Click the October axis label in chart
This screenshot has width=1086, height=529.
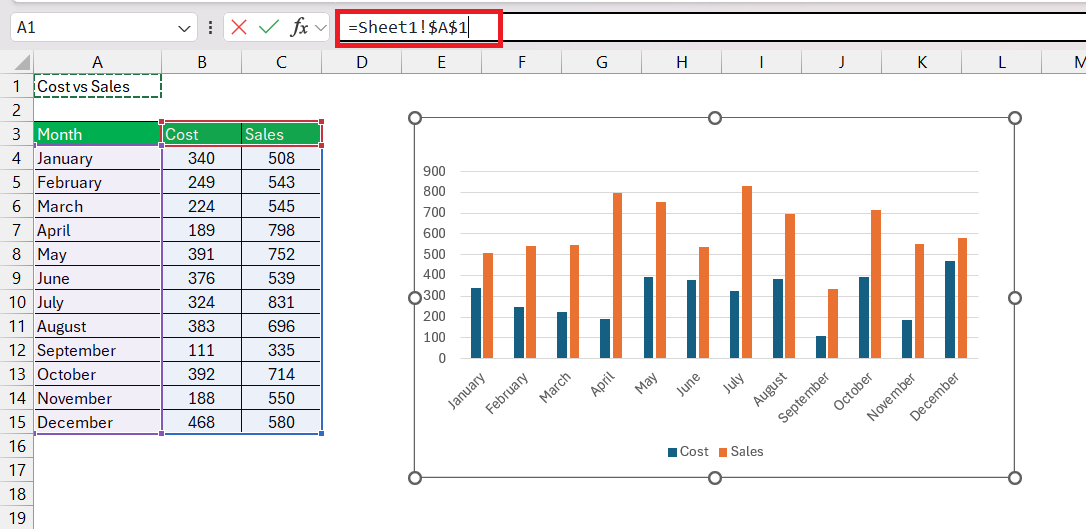click(x=853, y=391)
